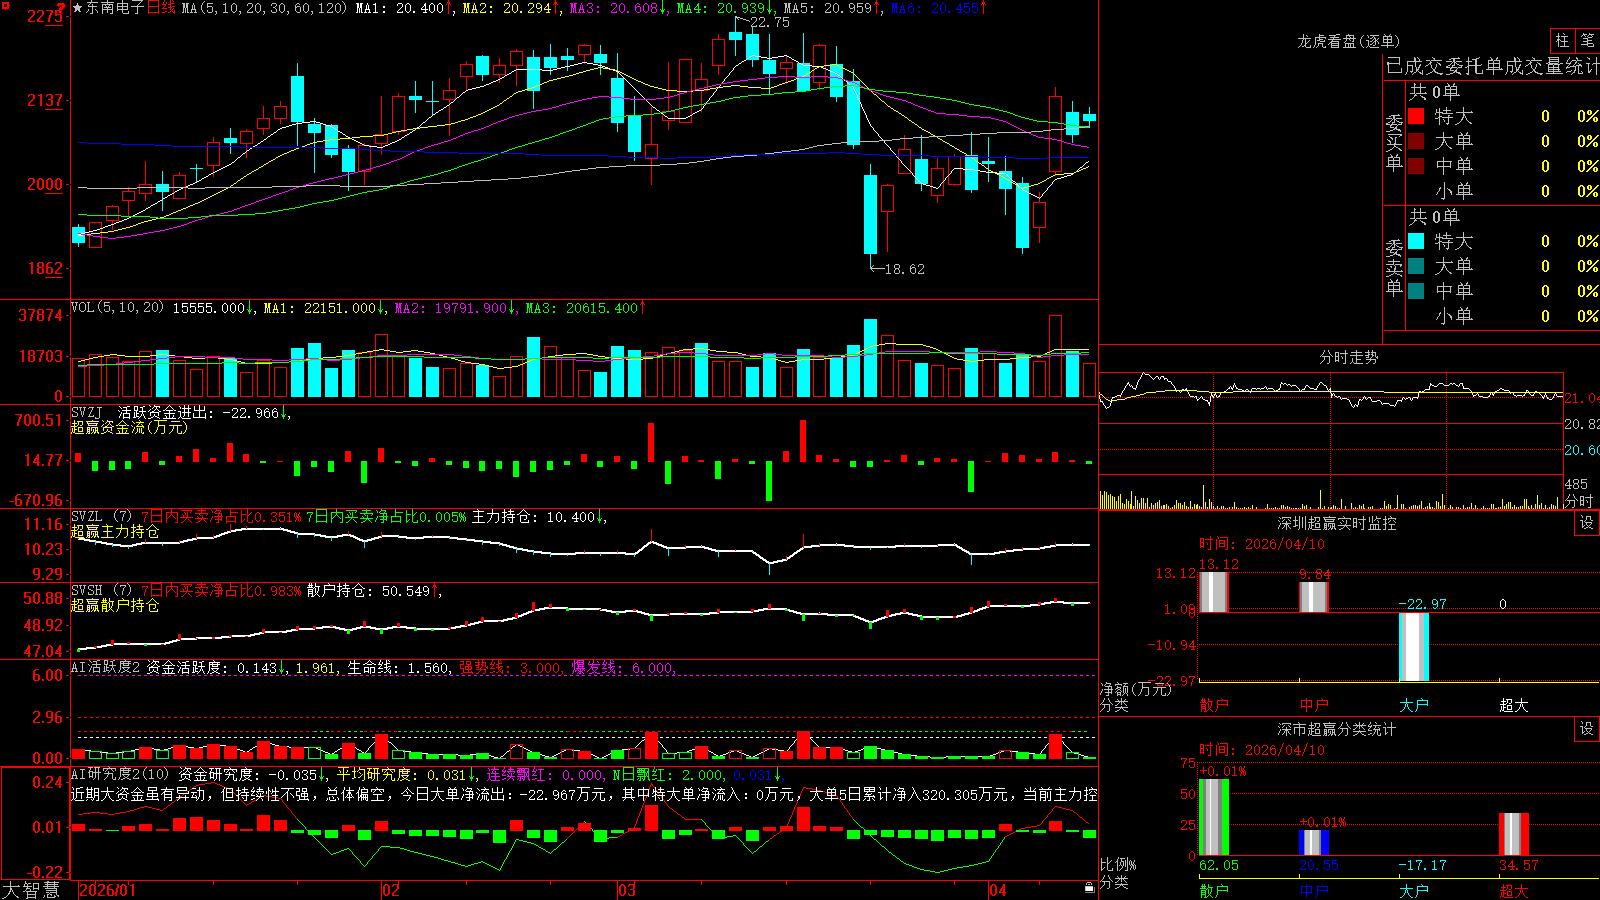Click the teal 委卖单 中单 swatch
The image size is (1600, 900).
[x=1416, y=290]
